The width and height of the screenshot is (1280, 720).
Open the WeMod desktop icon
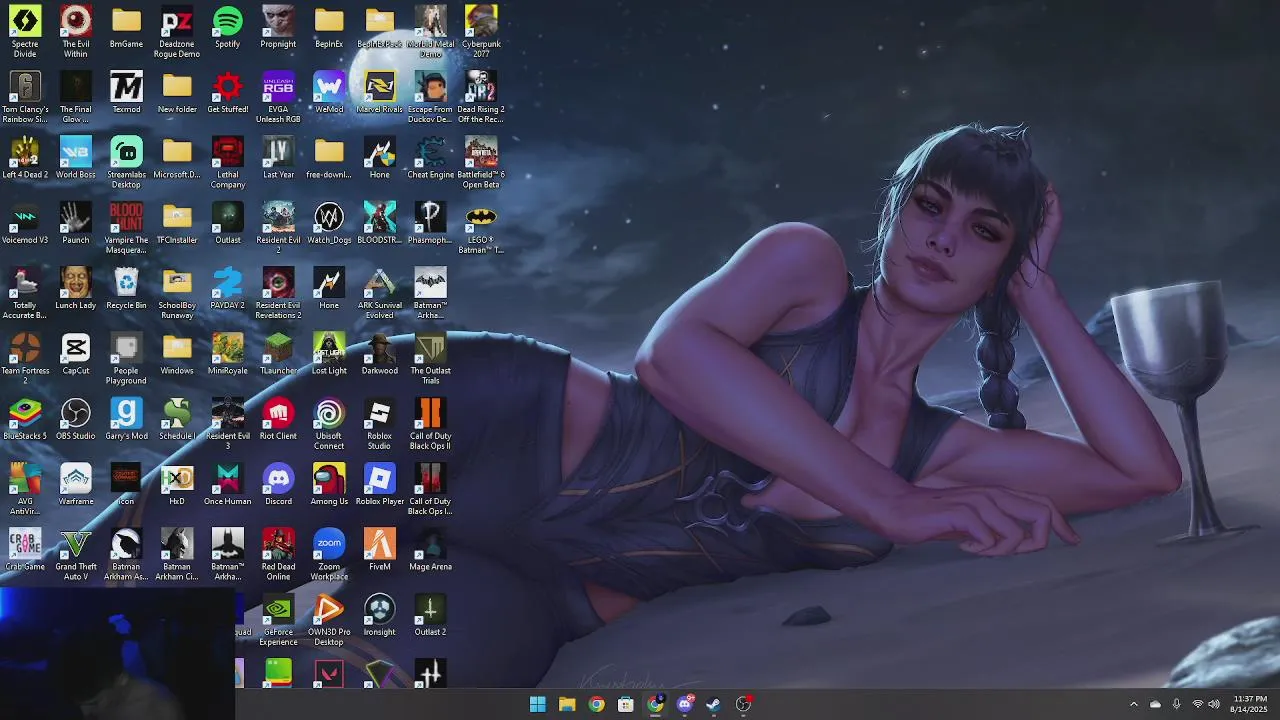(x=329, y=92)
